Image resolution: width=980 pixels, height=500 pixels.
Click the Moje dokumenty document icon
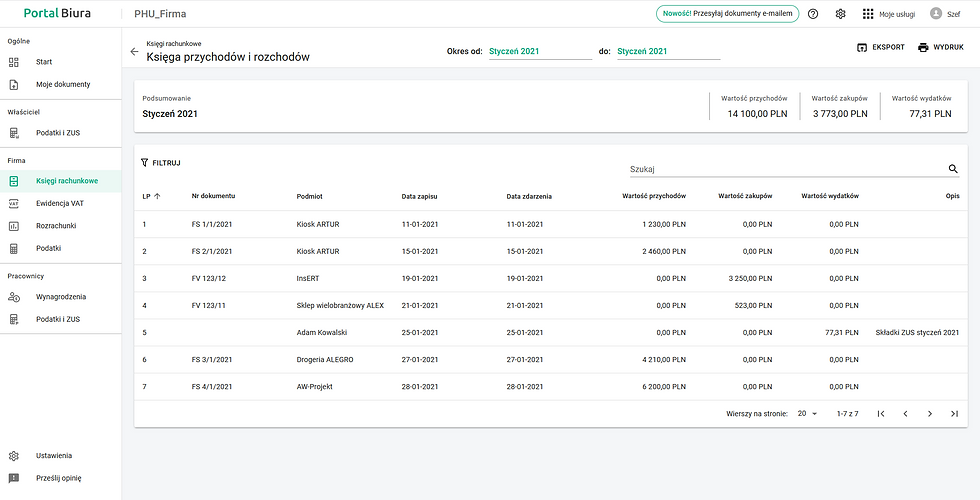point(14,84)
